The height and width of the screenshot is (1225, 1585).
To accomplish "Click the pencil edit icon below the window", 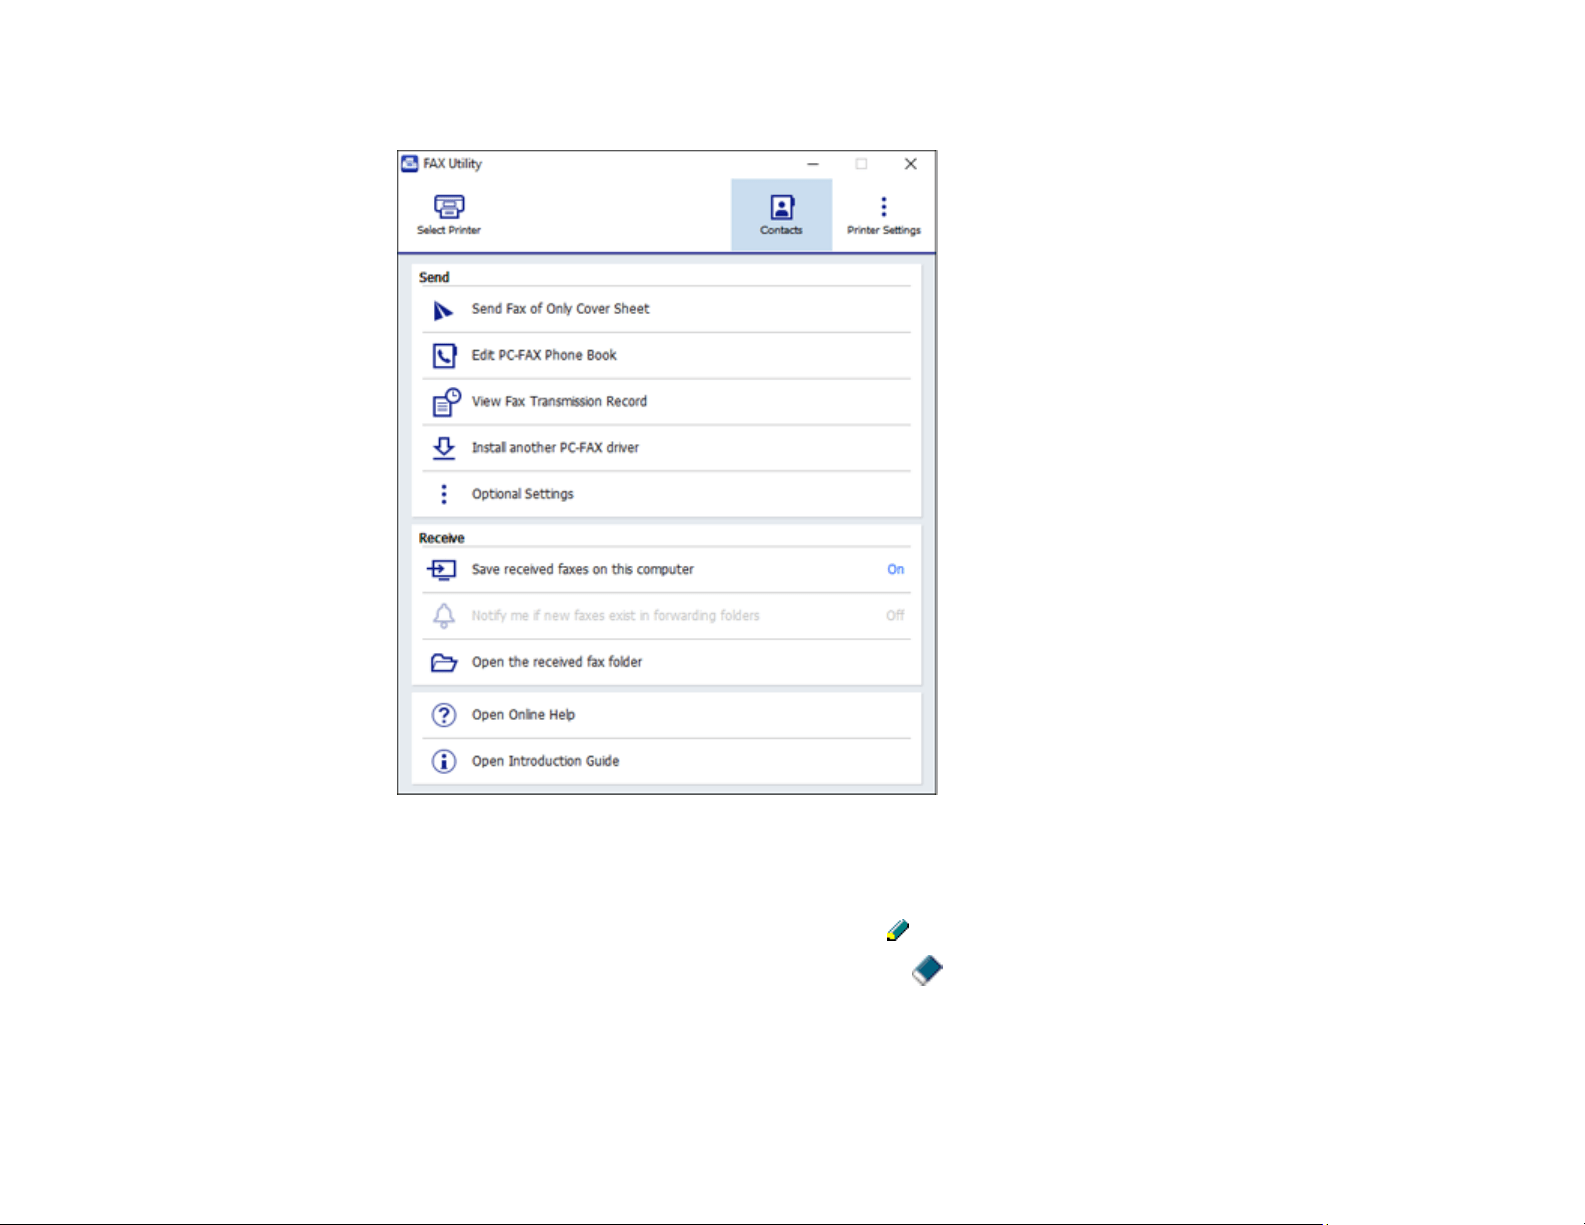I will (898, 931).
